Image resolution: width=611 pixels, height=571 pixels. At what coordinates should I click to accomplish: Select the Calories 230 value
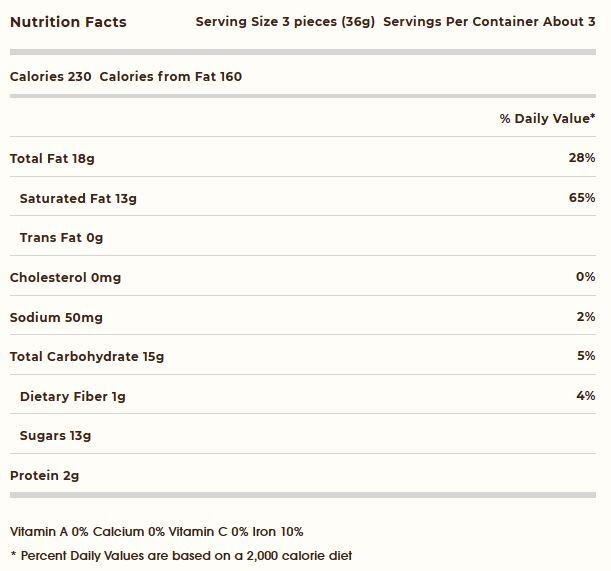pyautogui.click(x=51, y=76)
